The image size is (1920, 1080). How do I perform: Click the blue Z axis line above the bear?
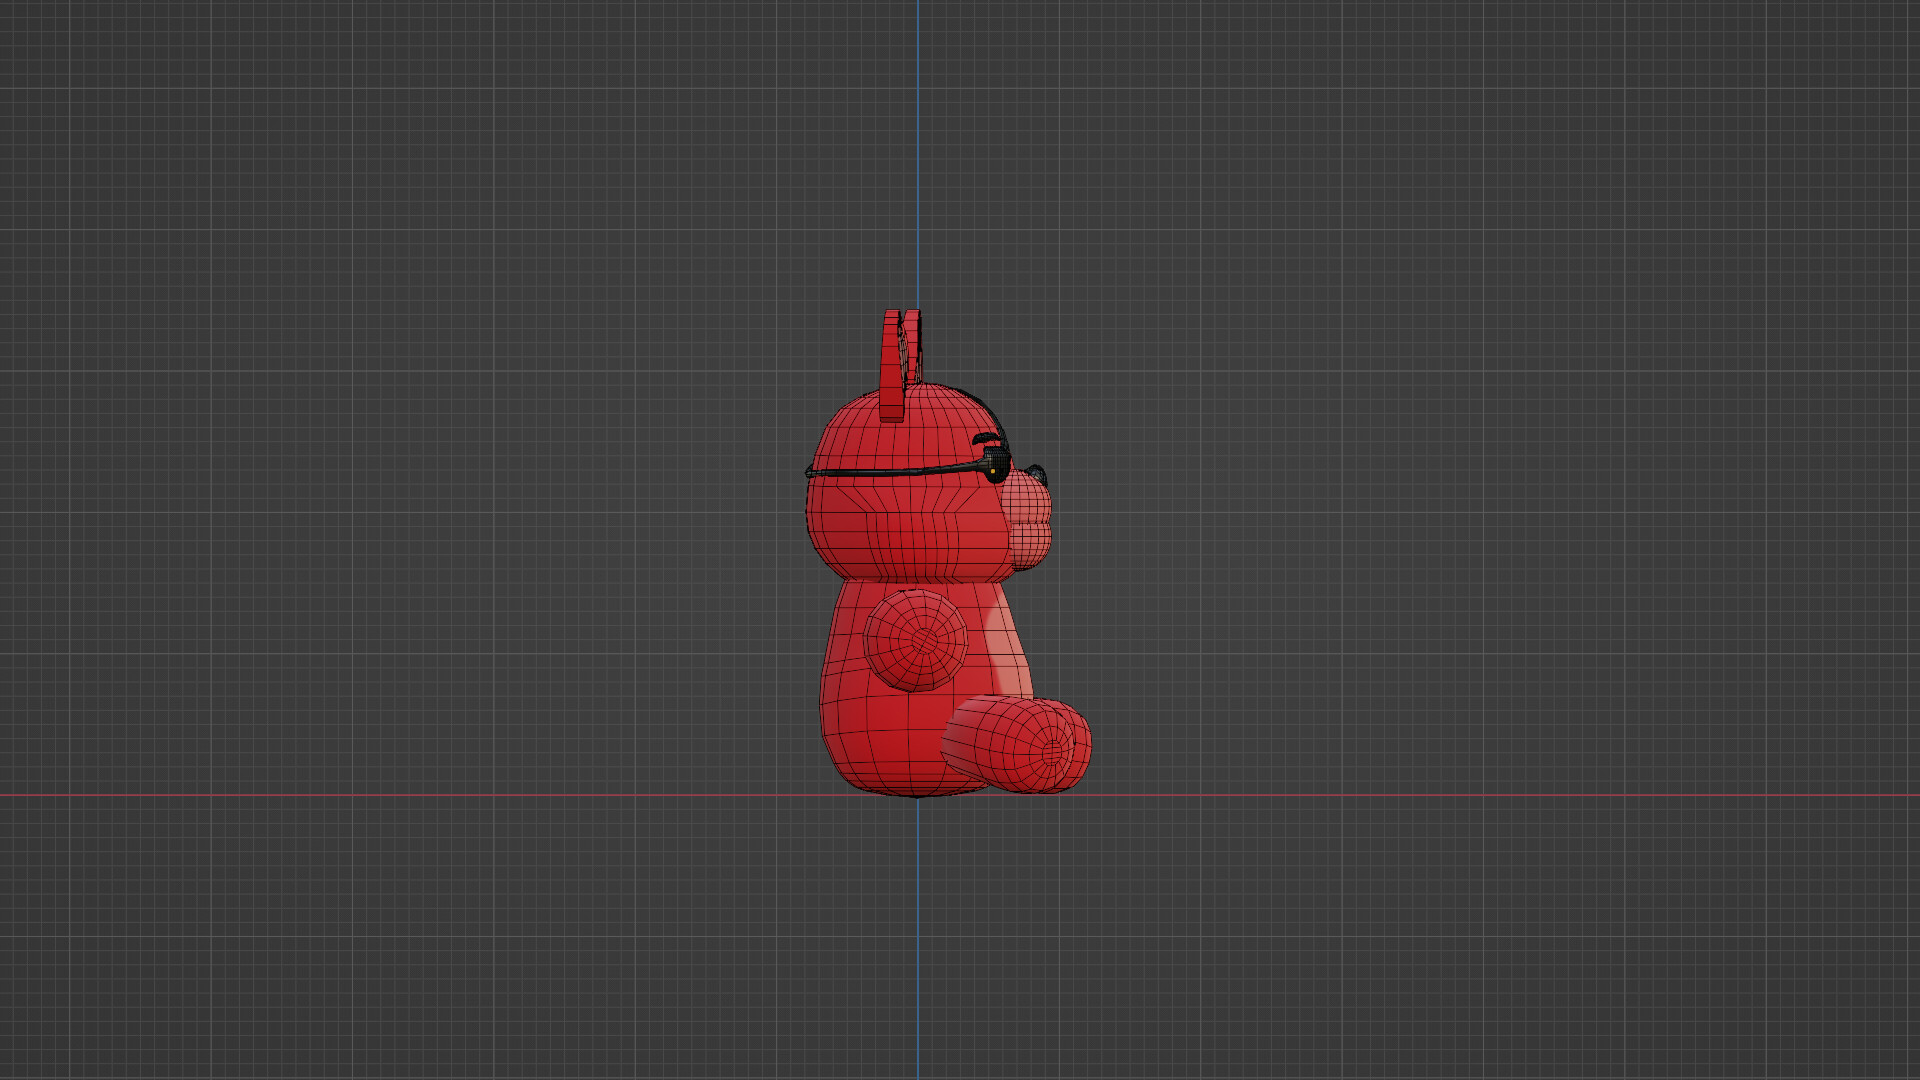click(918, 150)
